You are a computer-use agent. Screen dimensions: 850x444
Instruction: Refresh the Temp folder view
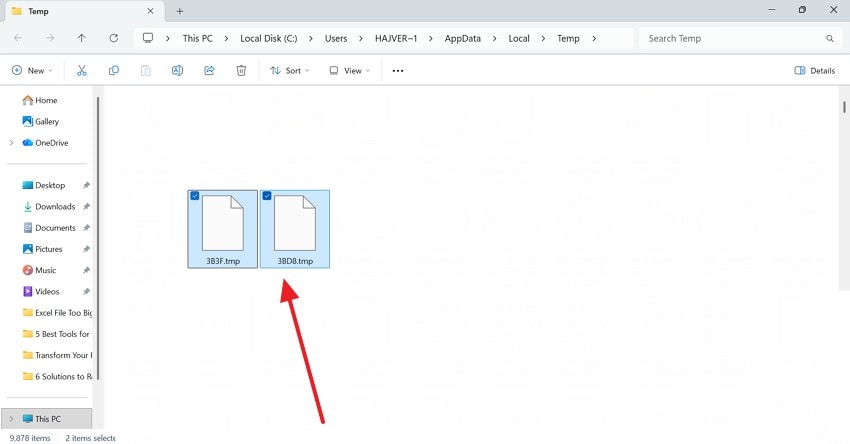click(x=113, y=38)
